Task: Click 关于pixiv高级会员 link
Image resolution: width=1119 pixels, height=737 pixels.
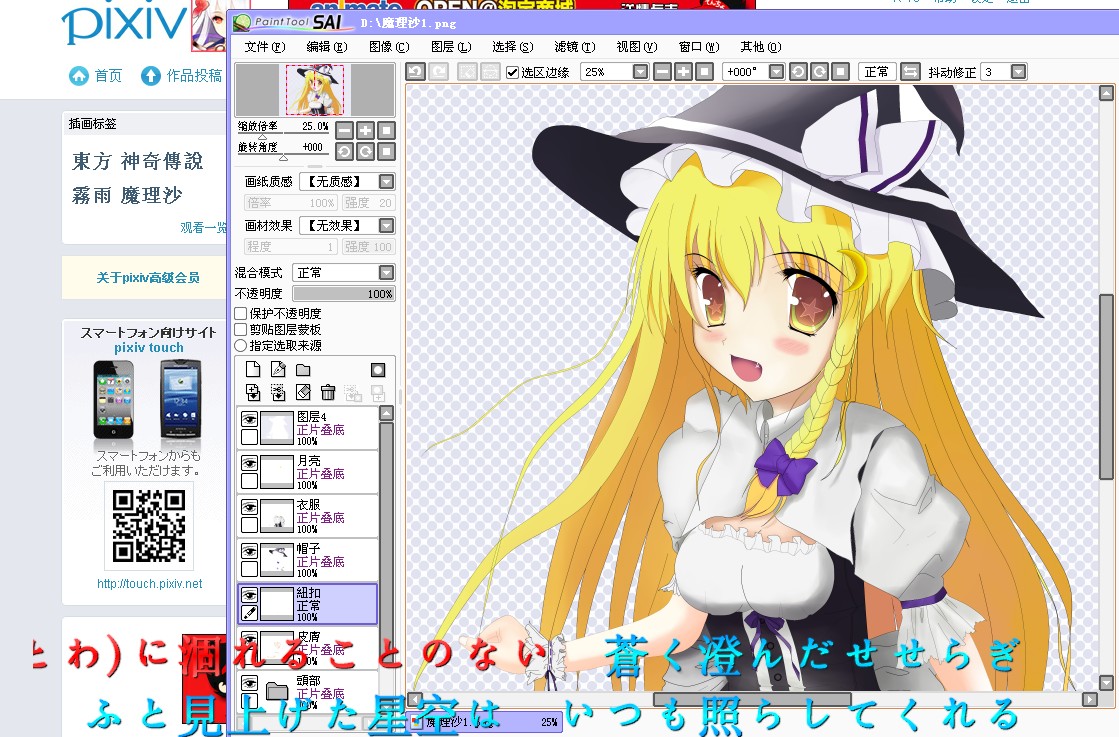Action: coord(148,278)
